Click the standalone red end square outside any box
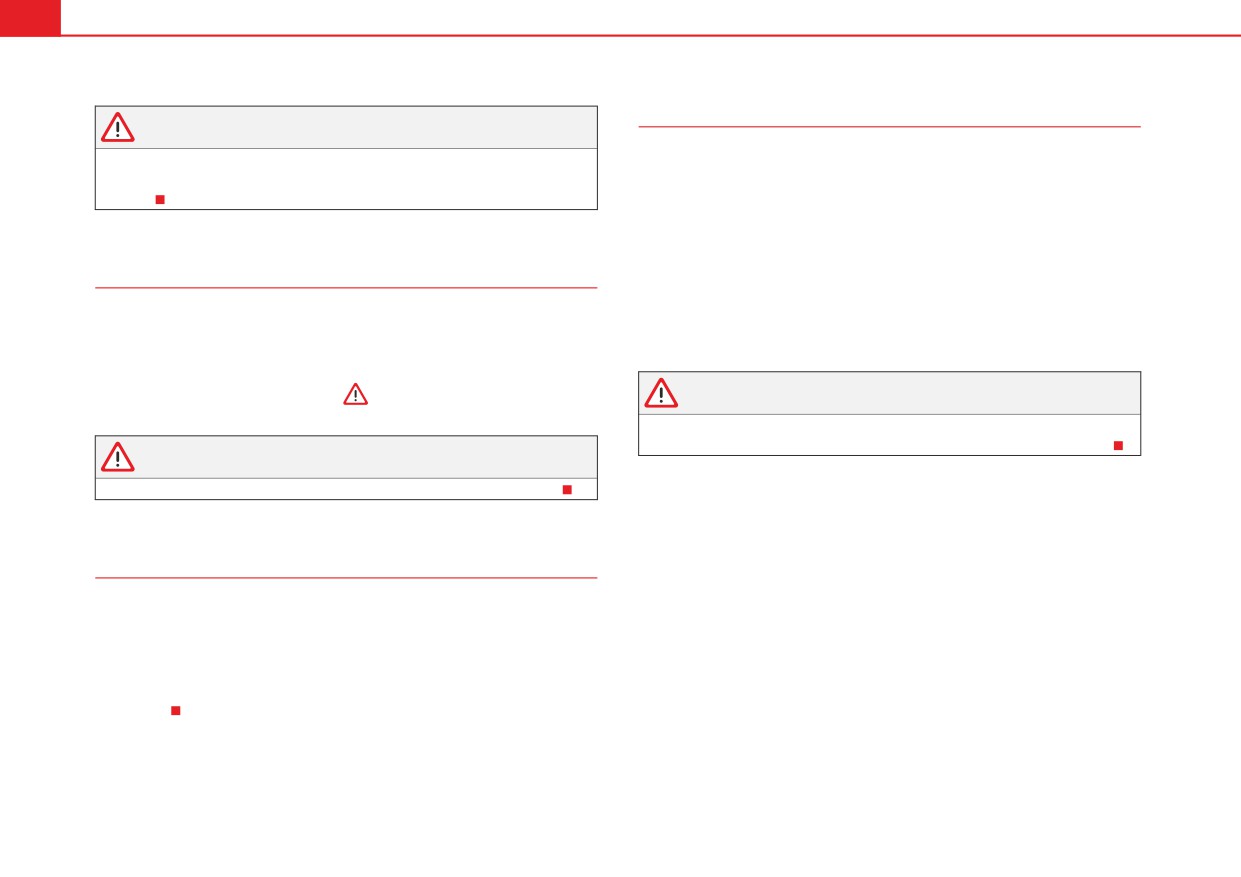 click(175, 711)
